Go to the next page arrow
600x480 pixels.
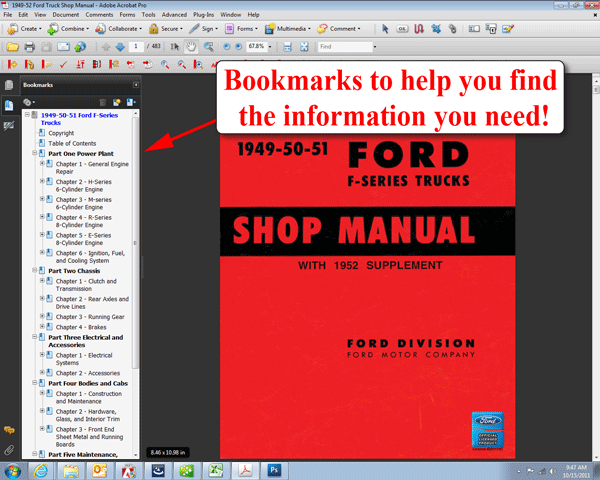point(121,47)
